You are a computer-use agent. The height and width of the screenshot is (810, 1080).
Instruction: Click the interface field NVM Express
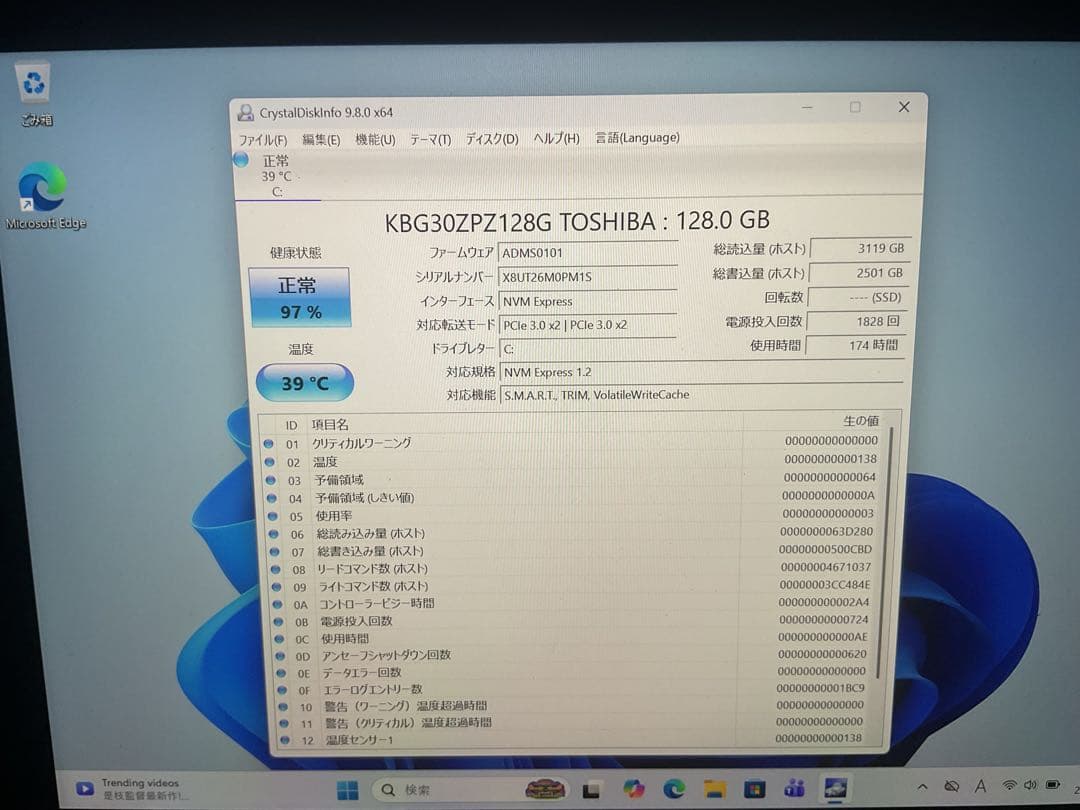[587, 301]
